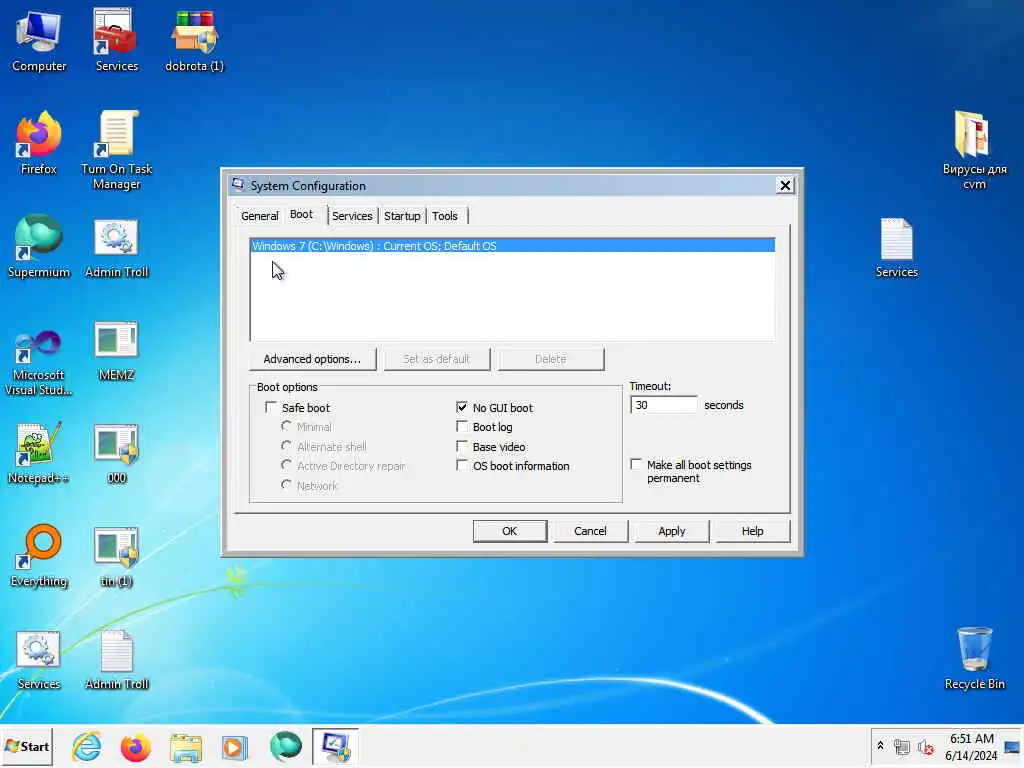This screenshot has width=1024, height=768.
Task: Open Windows Media Player from taskbar
Action: point(234,746)
